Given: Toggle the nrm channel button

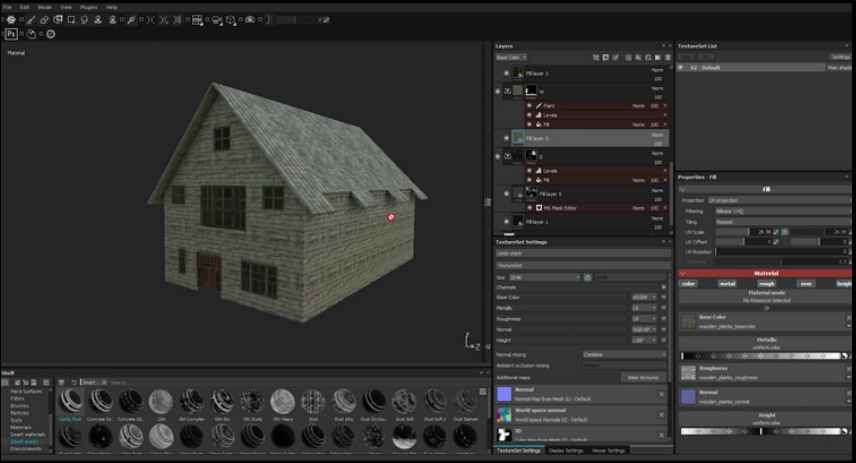Looking at the screenshot, I should tap(806, 283).
